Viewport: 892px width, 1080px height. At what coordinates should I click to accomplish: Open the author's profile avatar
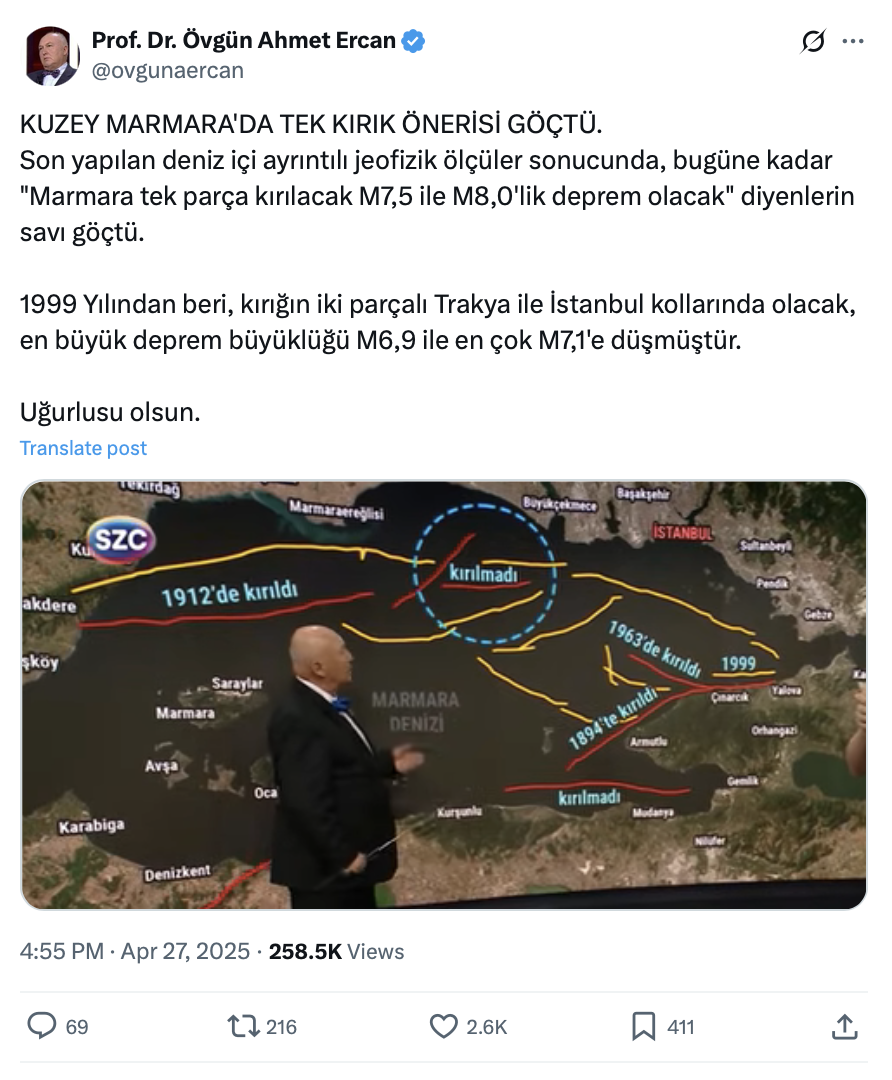coord(51,56)
